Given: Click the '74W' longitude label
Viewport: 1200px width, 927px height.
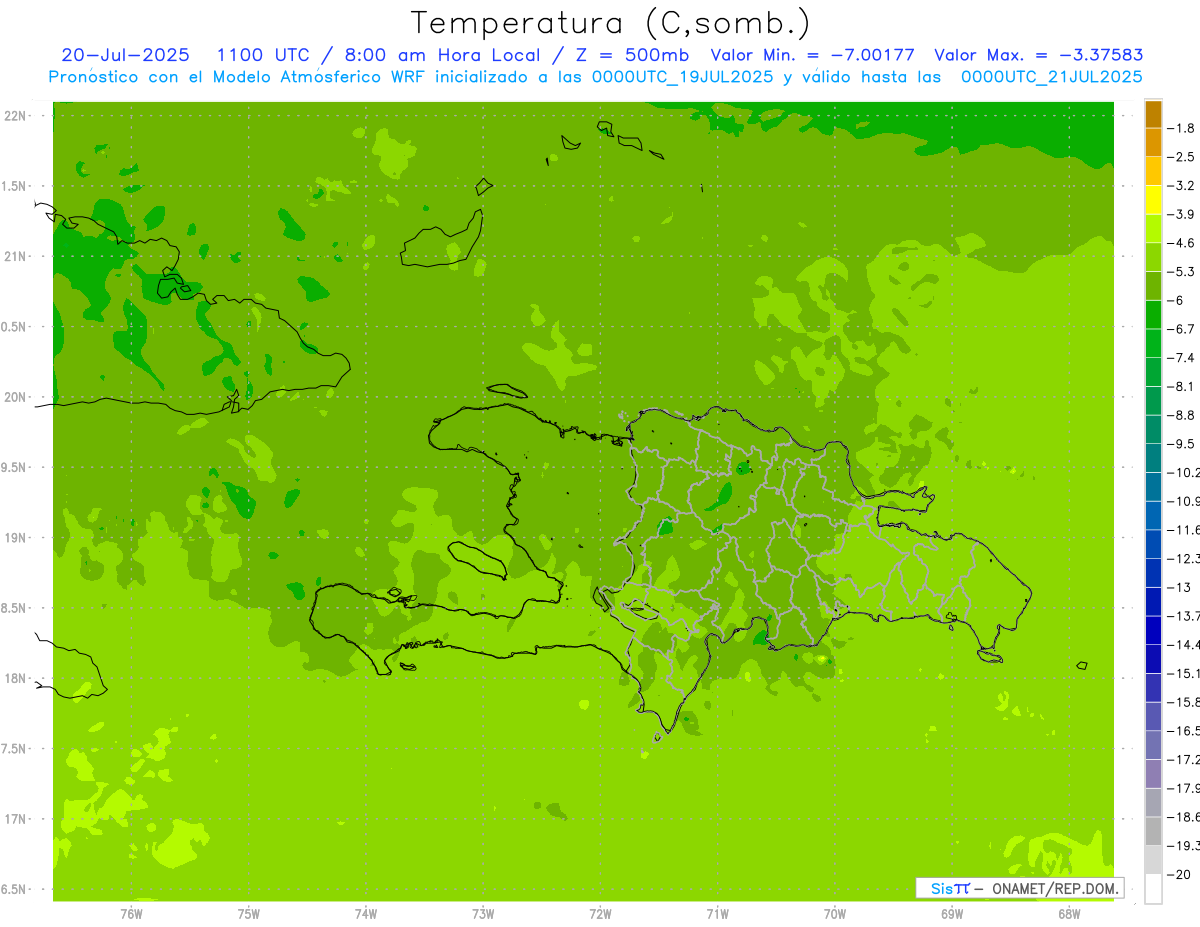Looking at the screenshot, I should click(x=366, y=914).
